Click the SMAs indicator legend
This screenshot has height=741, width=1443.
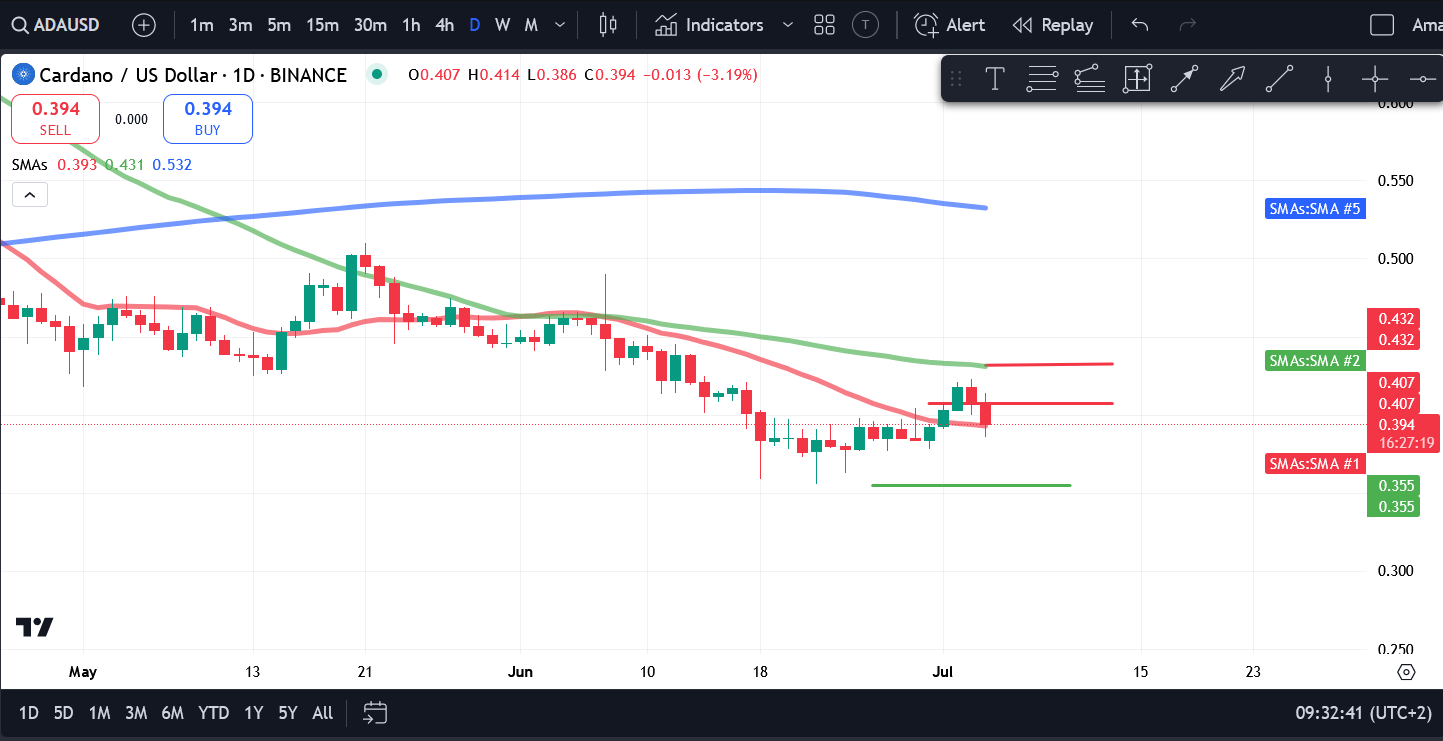(30, 165)
